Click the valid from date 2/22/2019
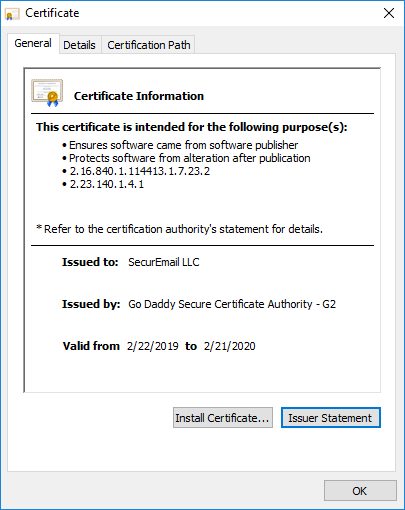405x510 pixels. click(x=153, y=346)
